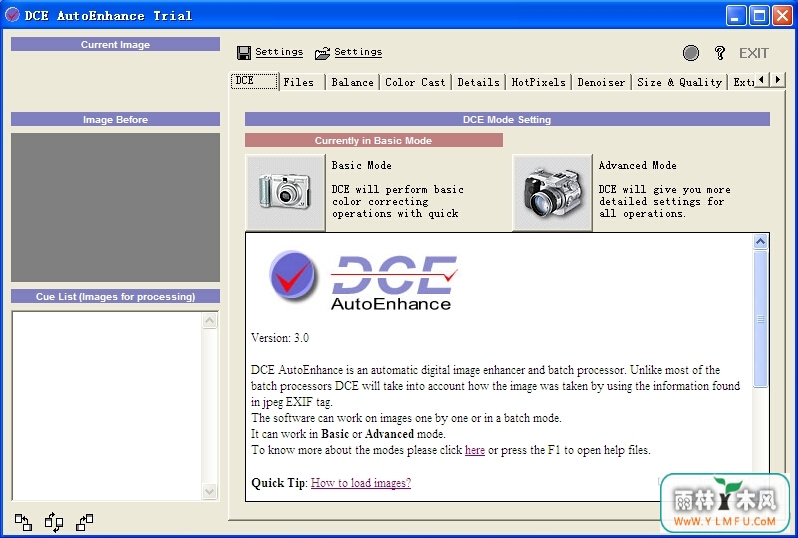Viewport: 798px width, 538px height.
Task: Open the Balance tab
Action: click(x=352, y=82)
